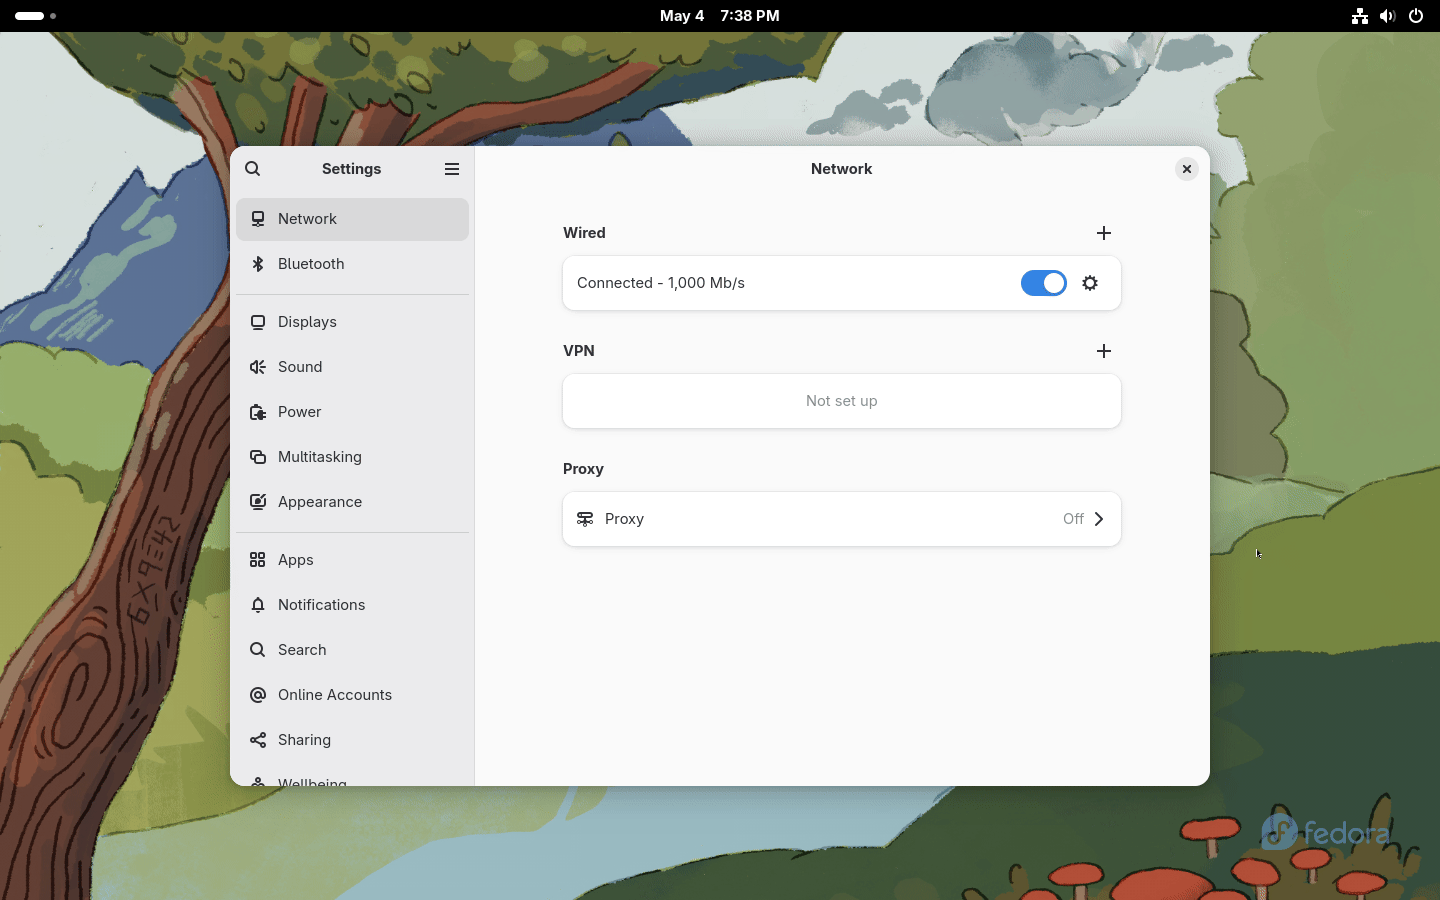
Task: Click the Sound speaker icon in the sidebar
Action: (x=258, y=367)
